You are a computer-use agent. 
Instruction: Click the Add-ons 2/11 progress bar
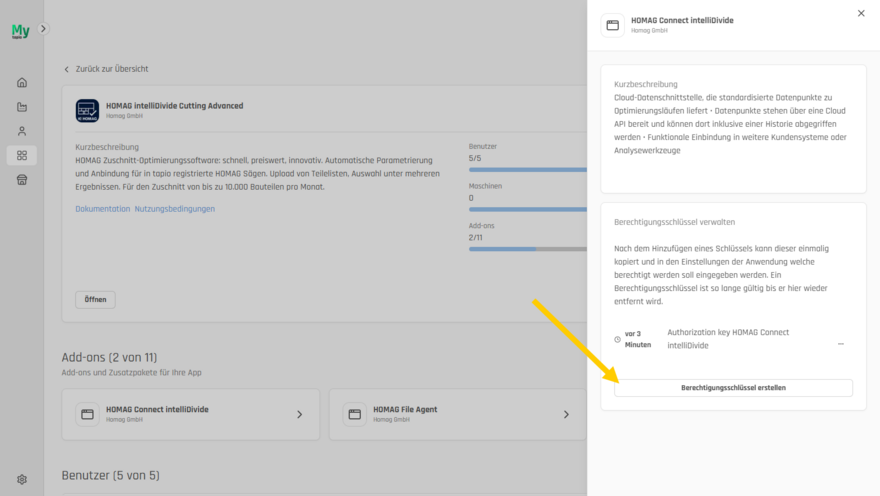(528, 249)
